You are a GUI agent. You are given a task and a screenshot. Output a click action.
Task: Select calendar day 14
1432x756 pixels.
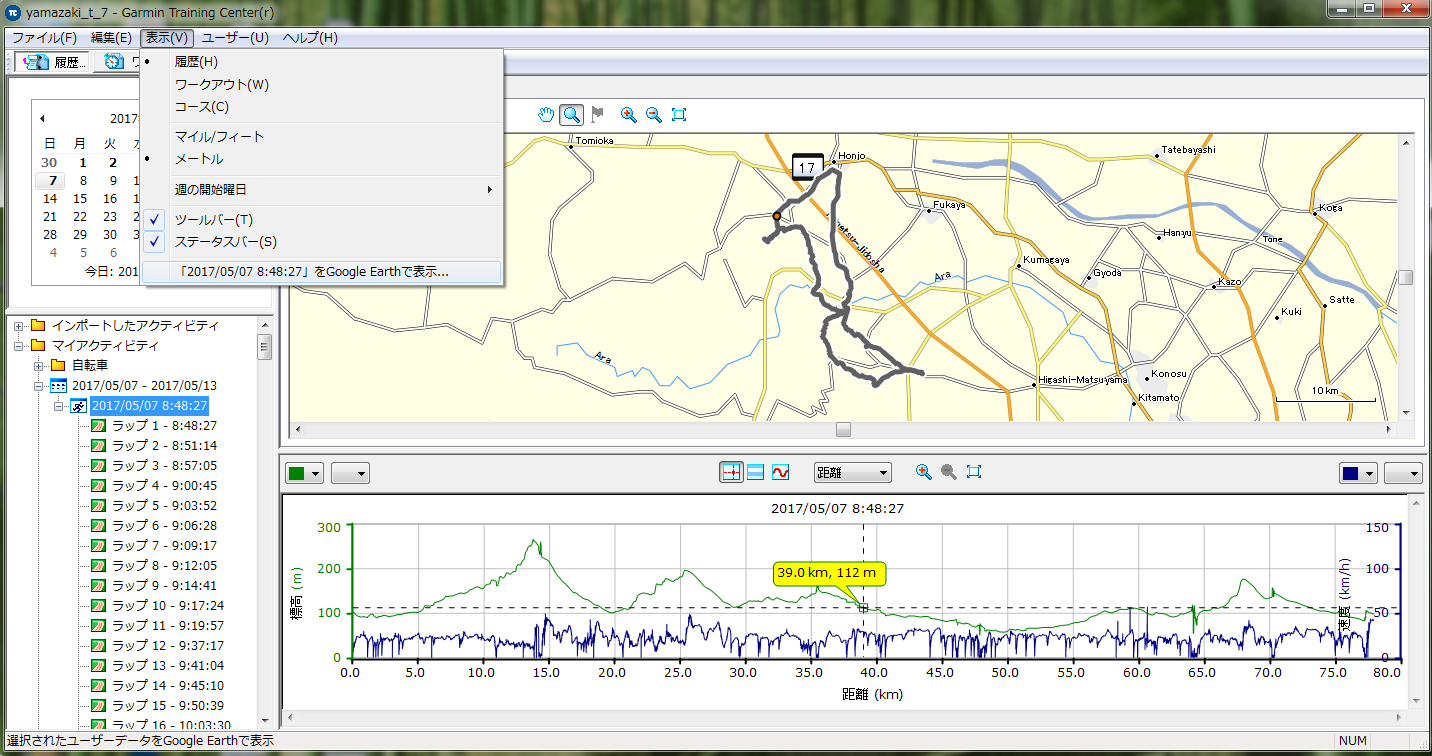50,199
